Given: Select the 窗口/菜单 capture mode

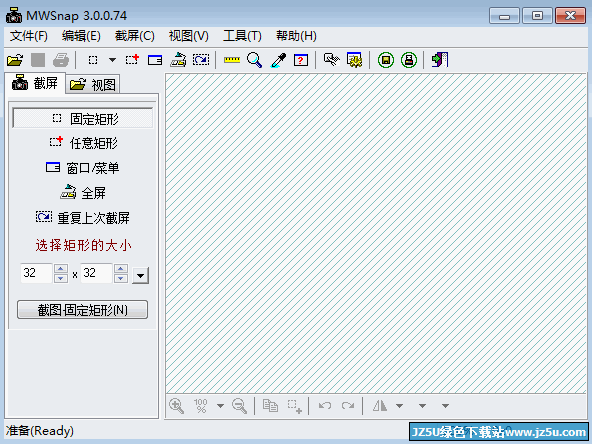Looking at the screenshot, I should click(82, 168).
